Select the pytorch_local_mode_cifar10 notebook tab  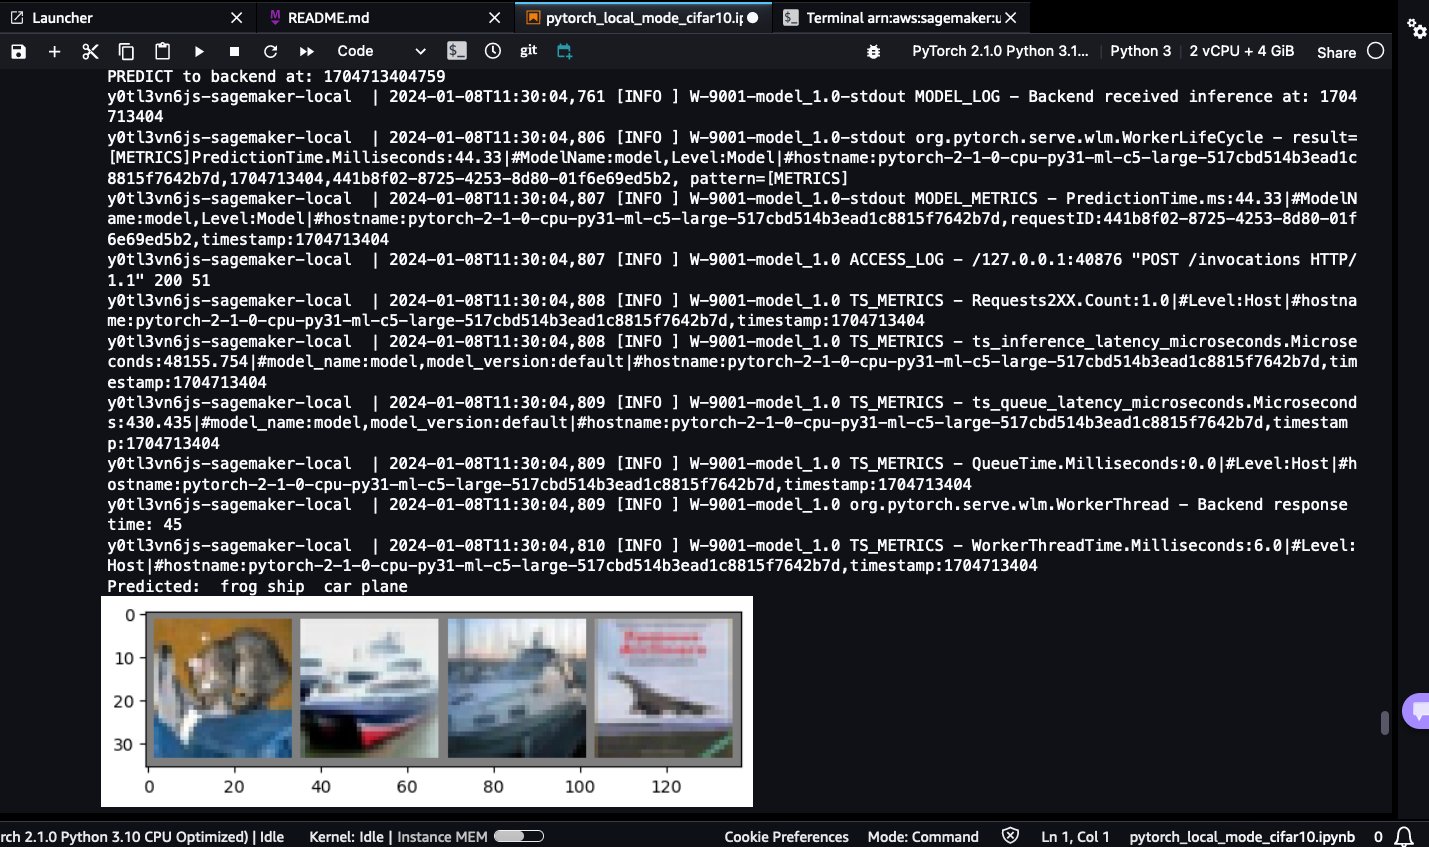[644, 18]
